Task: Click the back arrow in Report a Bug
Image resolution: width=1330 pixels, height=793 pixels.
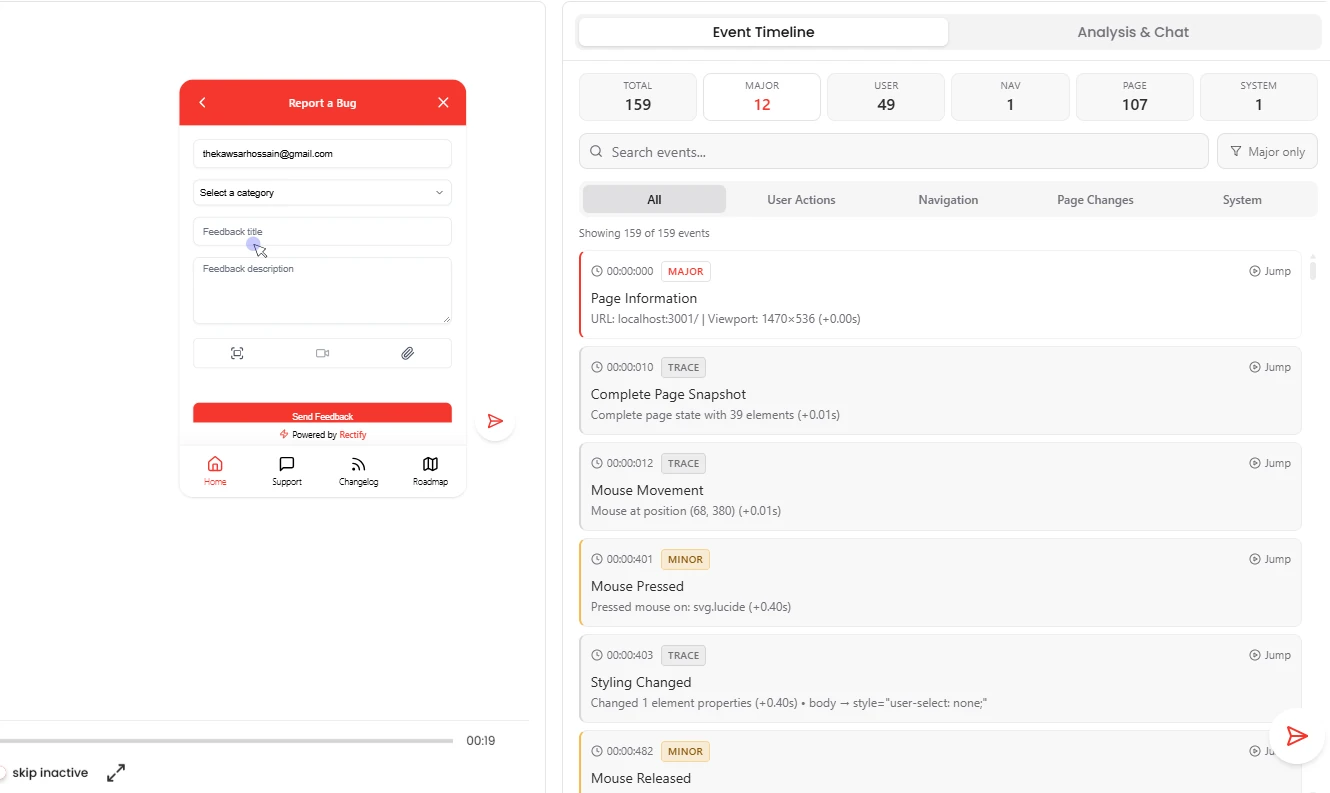Action: click(202, 103)
